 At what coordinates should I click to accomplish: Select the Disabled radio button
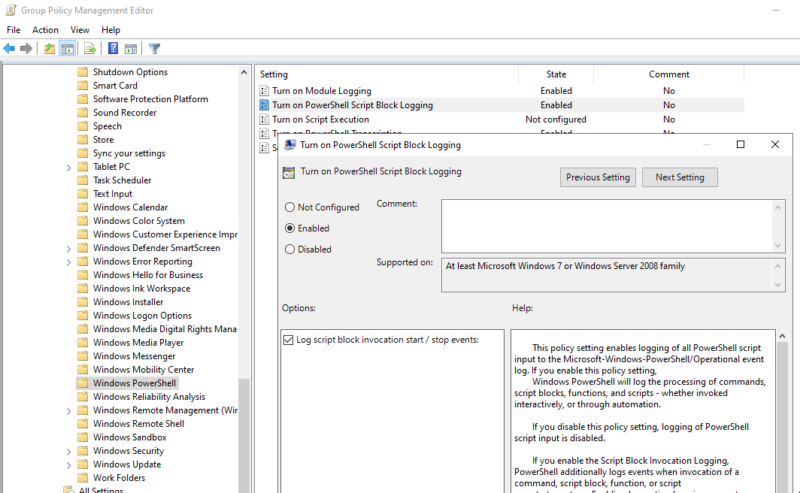[290, 249]
